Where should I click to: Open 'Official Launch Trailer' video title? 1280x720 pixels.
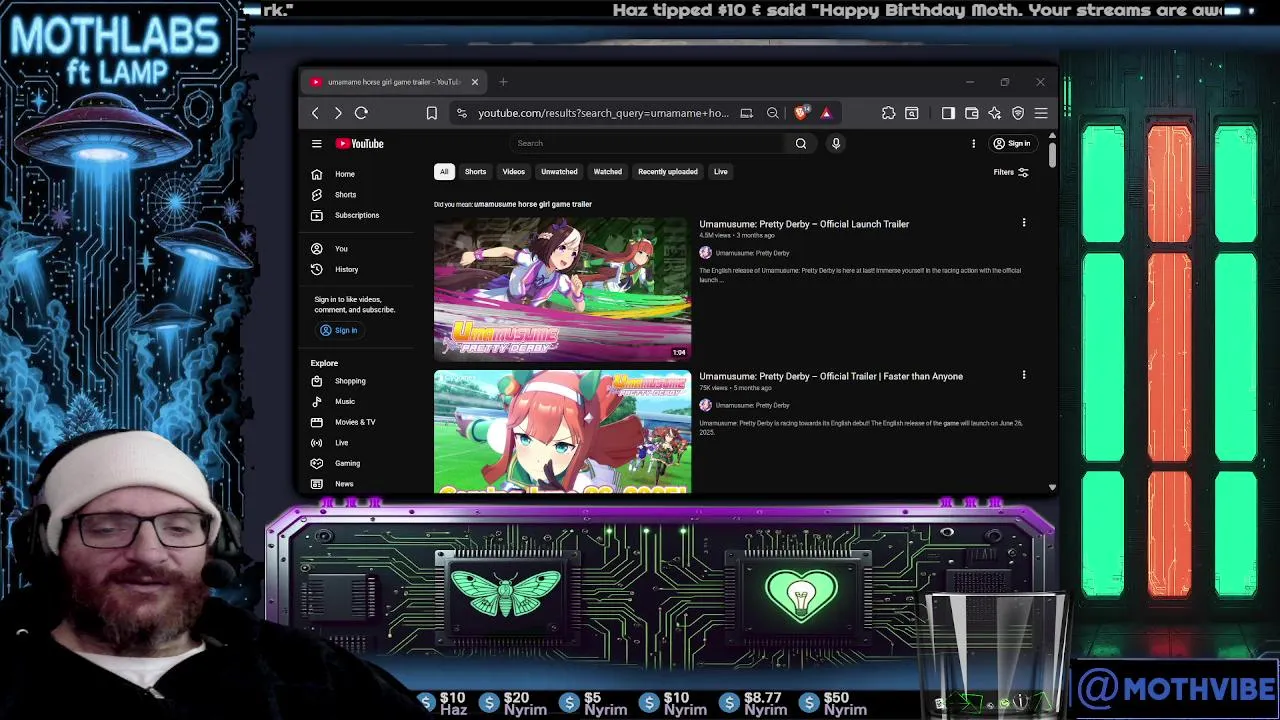click(x=804, y=224)
